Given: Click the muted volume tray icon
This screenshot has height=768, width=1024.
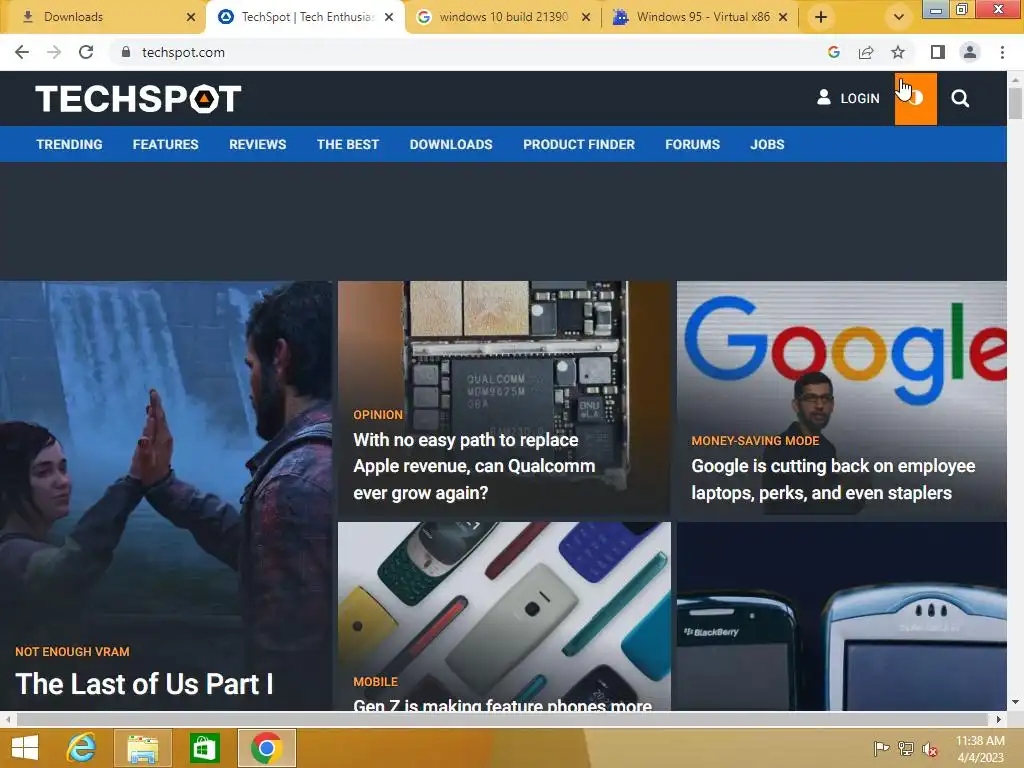Looking at the screenshot, I should [929, 749].
